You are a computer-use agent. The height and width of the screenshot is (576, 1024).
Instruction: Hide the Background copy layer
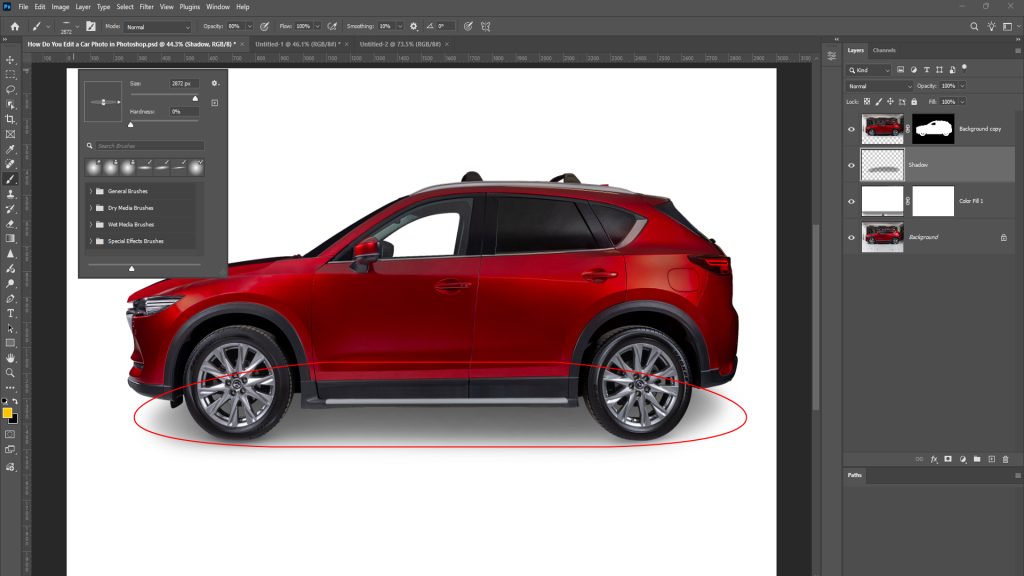tap(851, 129)
